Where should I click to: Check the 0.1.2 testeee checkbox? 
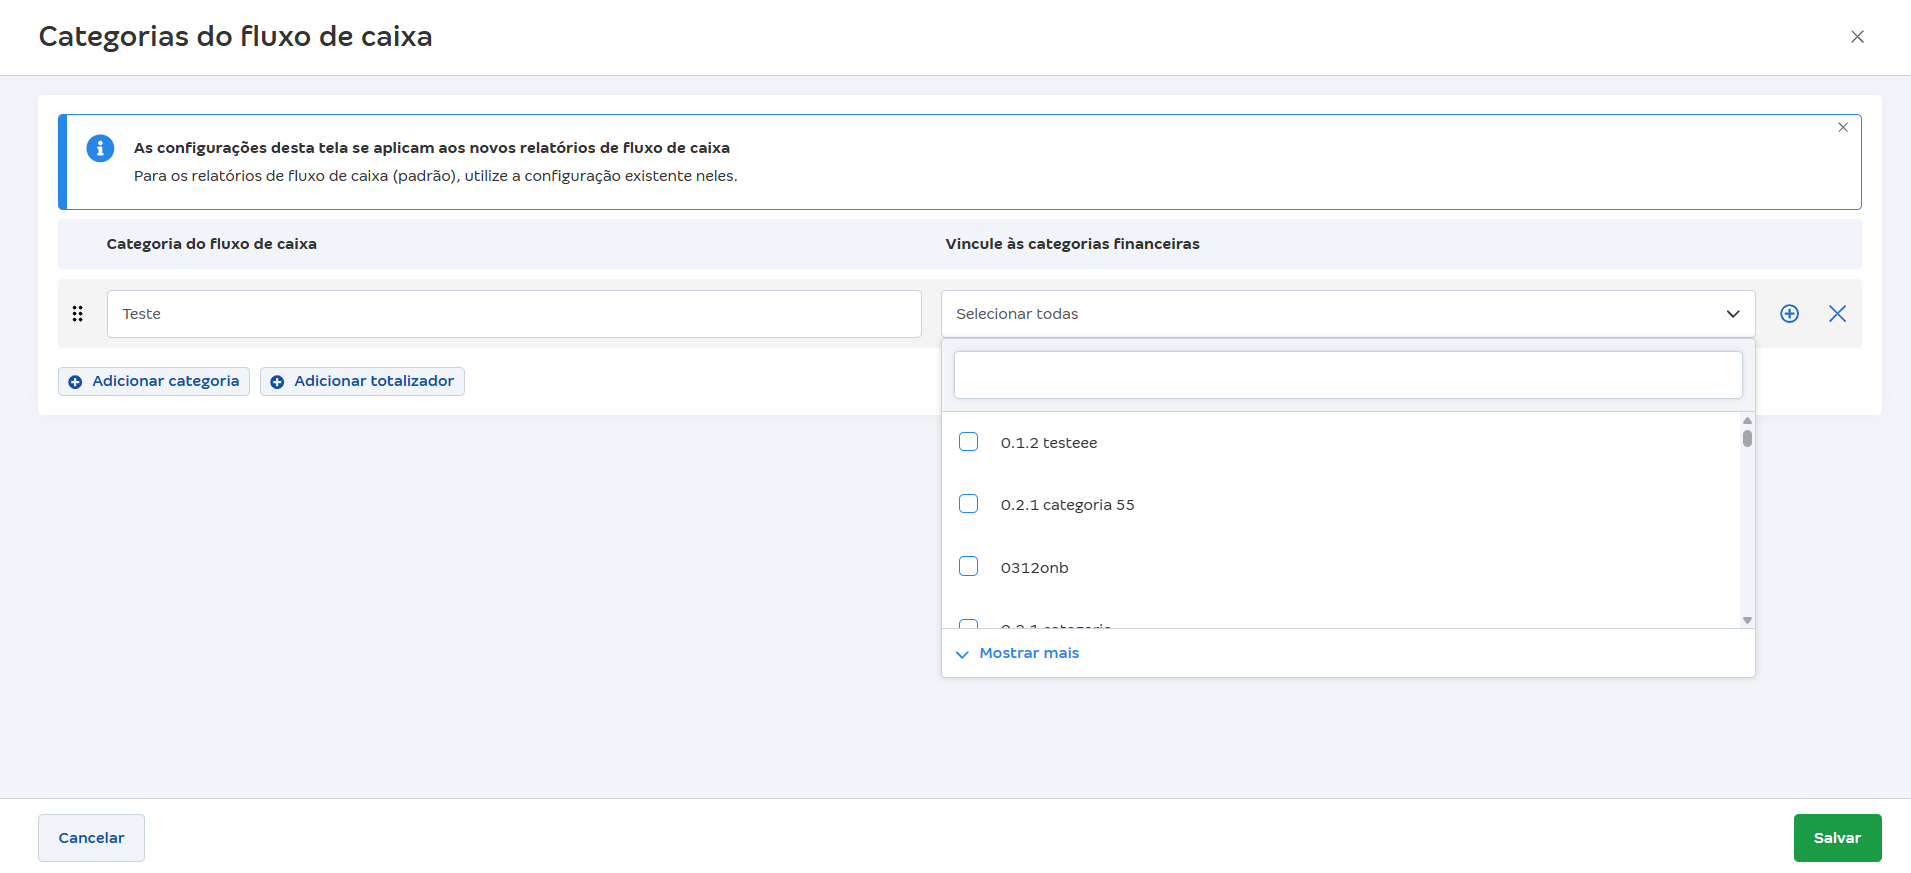[x=968, y=442]
